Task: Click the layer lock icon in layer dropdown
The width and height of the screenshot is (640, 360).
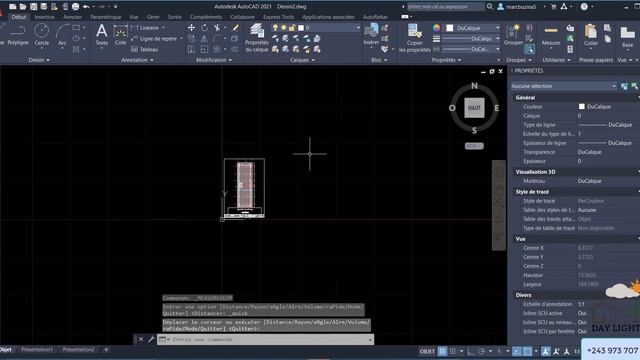Action: tap(292, 28)
